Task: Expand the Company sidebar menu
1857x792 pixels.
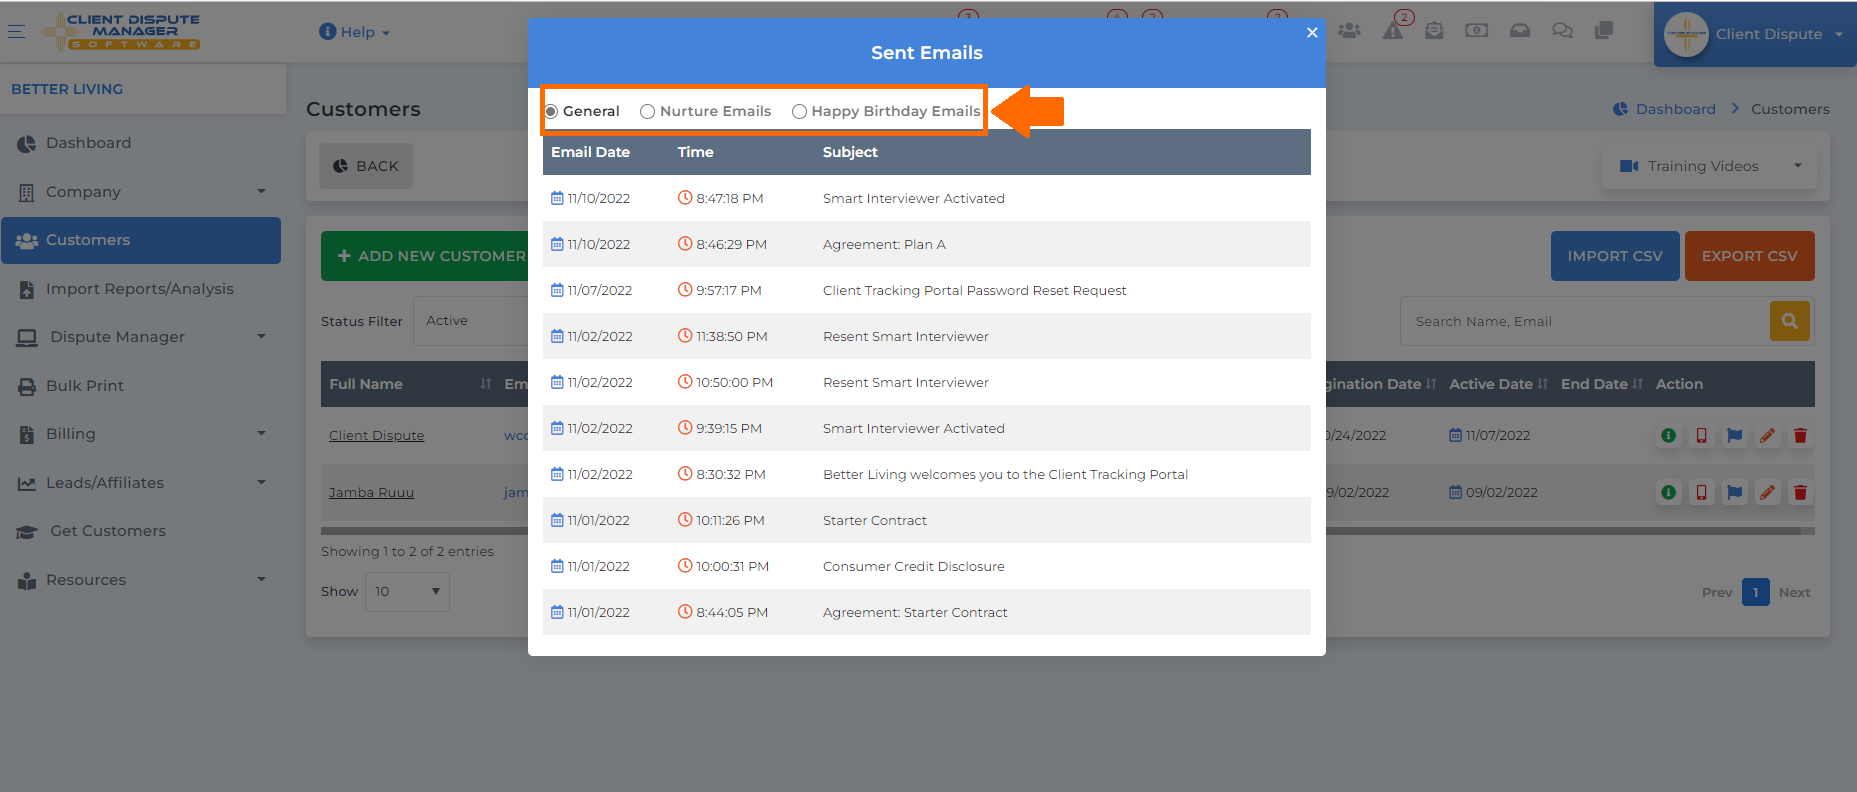Action: point(141,192)
